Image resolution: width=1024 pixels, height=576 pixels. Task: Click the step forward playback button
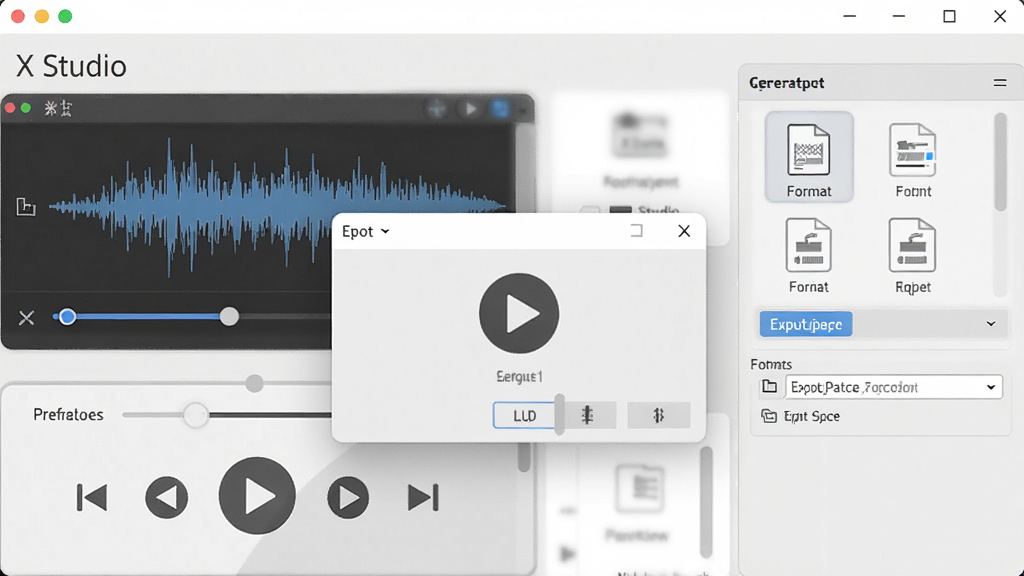pyautogui.click(x=348, y=498)
